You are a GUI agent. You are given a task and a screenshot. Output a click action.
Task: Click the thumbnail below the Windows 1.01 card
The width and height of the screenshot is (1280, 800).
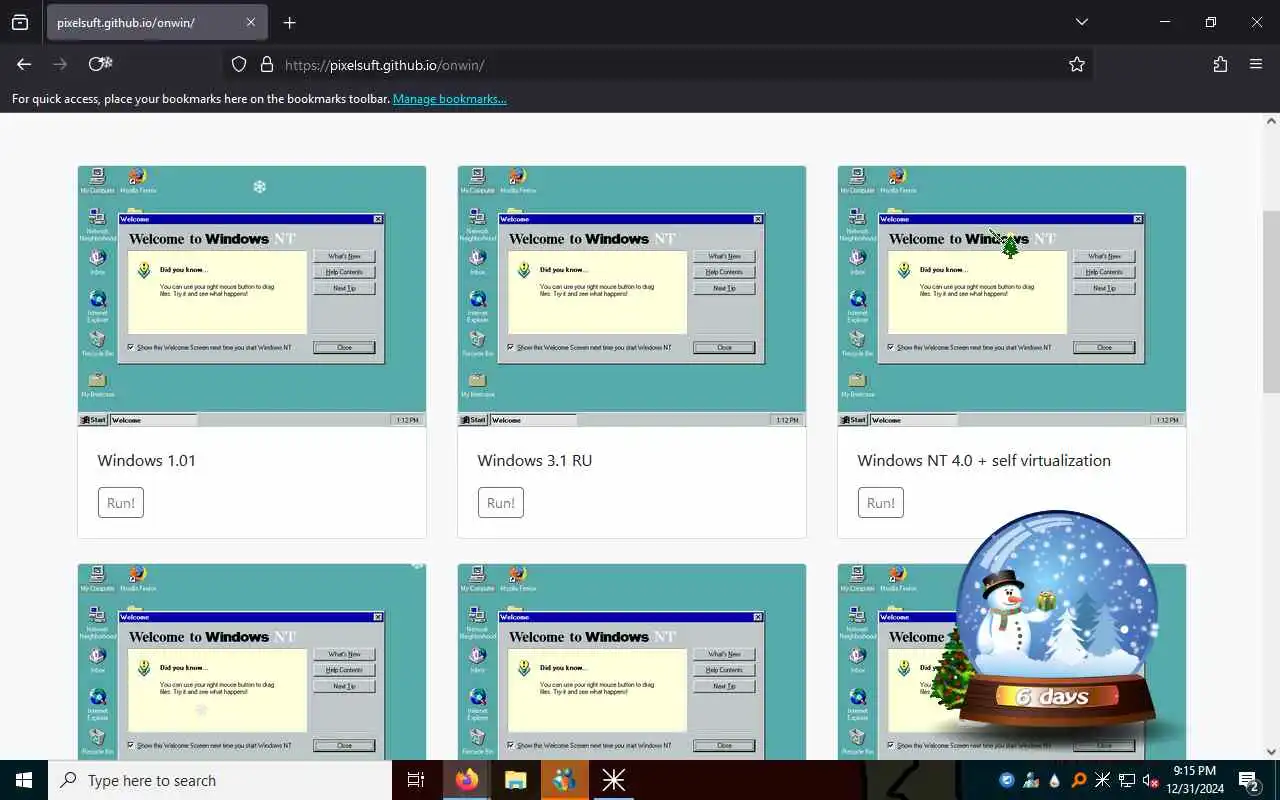252,662
